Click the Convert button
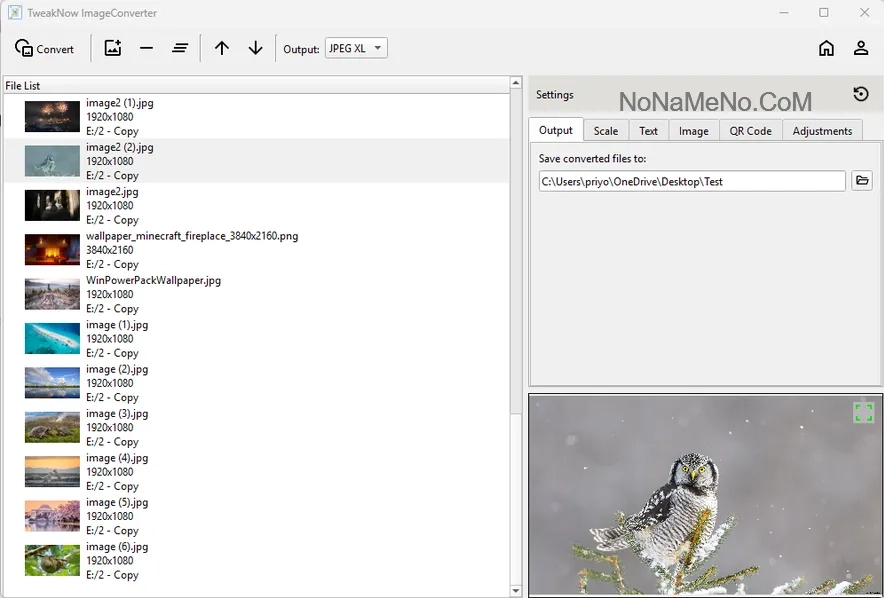The height and width of the screenshot is (598, 884). [x=45, y=49]
